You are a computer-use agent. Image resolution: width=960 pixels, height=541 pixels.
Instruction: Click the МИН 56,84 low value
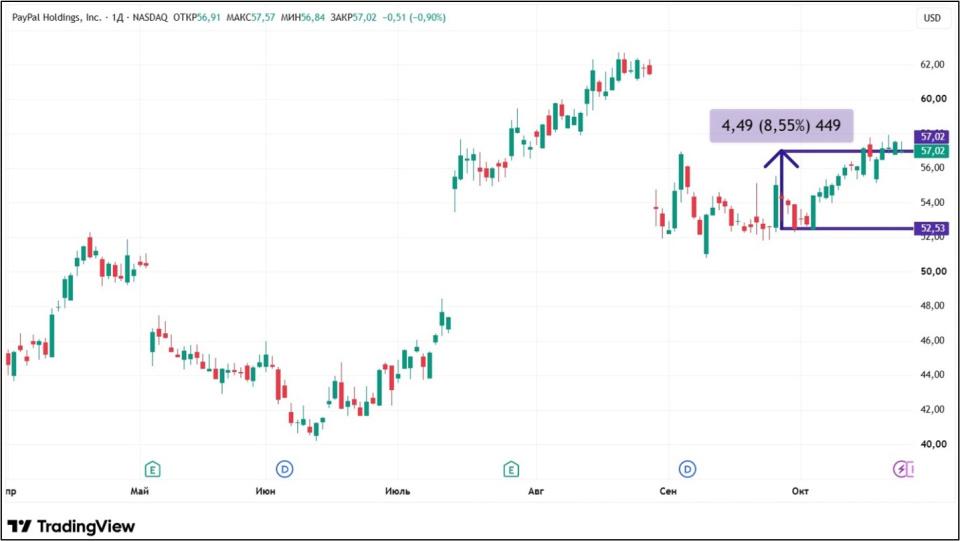(x=302, y=18)
